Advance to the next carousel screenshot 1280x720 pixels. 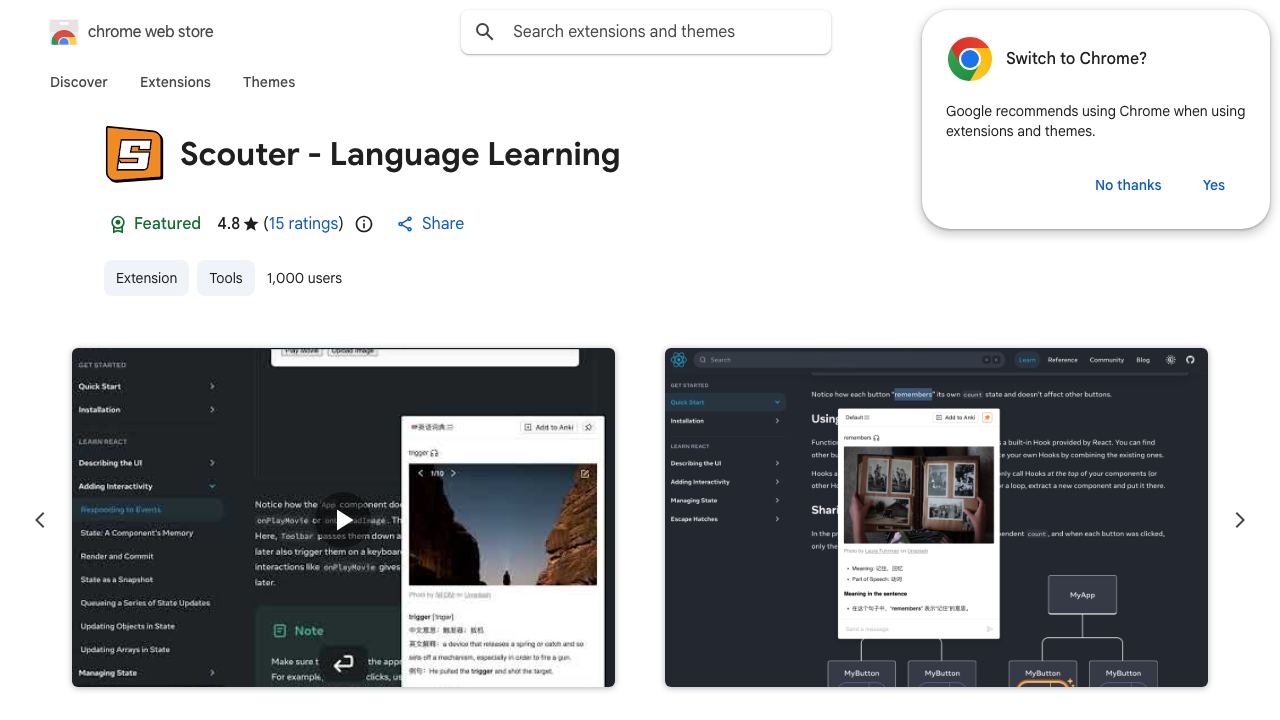pos(1240,520)
